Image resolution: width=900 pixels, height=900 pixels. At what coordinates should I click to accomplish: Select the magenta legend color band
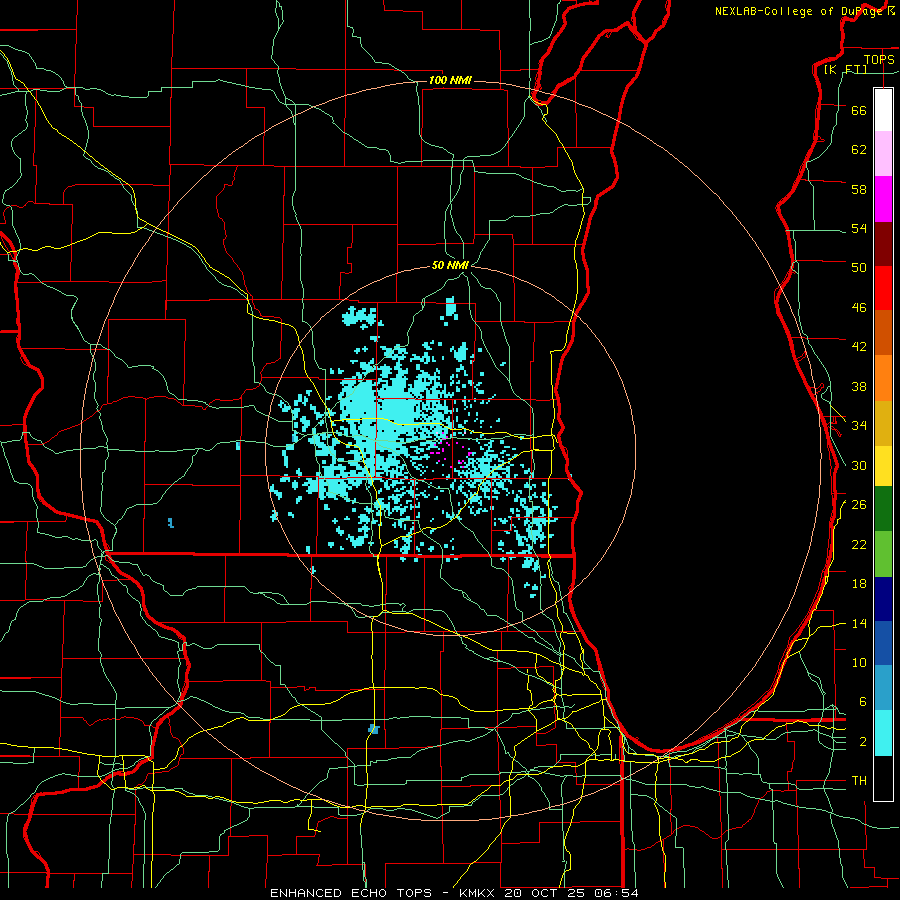[883, 199]
